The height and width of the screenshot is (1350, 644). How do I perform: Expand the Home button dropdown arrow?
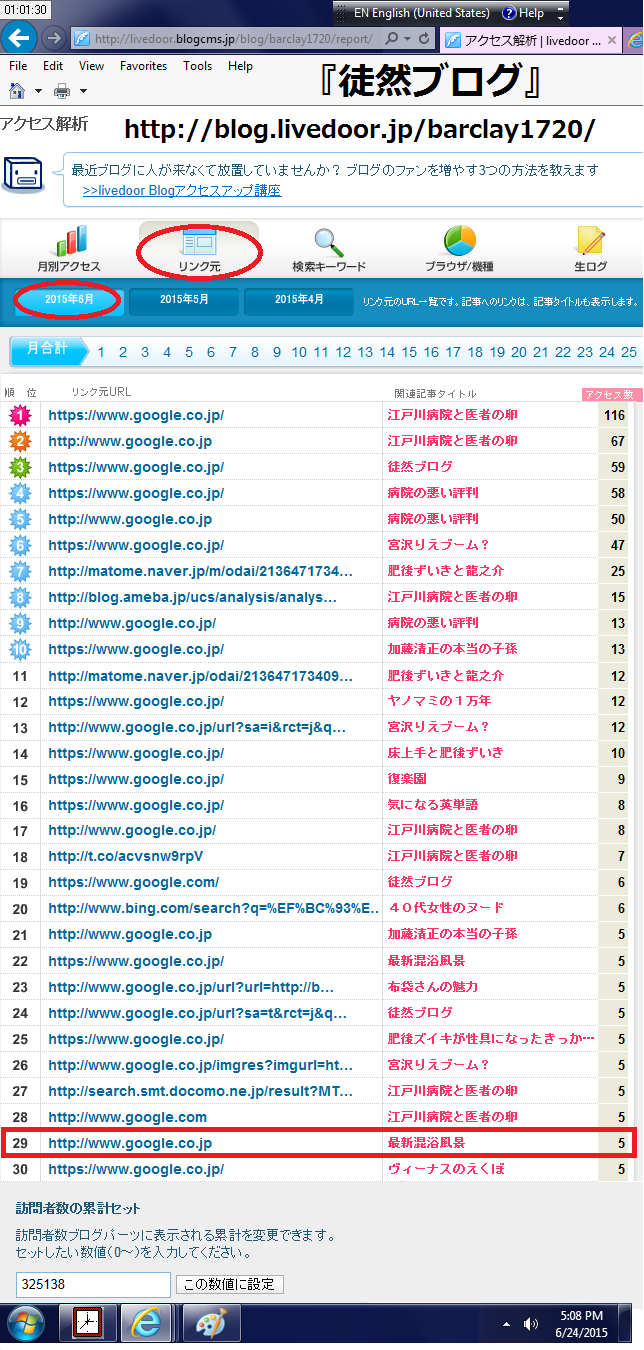38,91
